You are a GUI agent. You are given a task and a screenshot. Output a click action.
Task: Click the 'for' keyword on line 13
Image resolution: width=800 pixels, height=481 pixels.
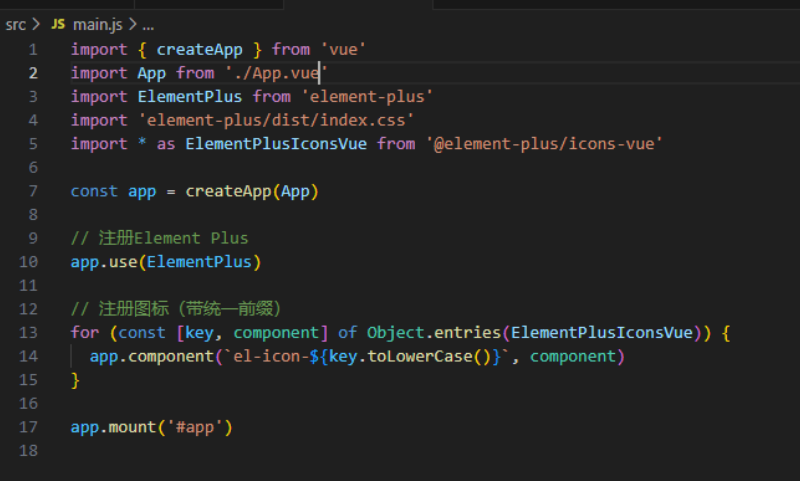[x=85, y=333]
